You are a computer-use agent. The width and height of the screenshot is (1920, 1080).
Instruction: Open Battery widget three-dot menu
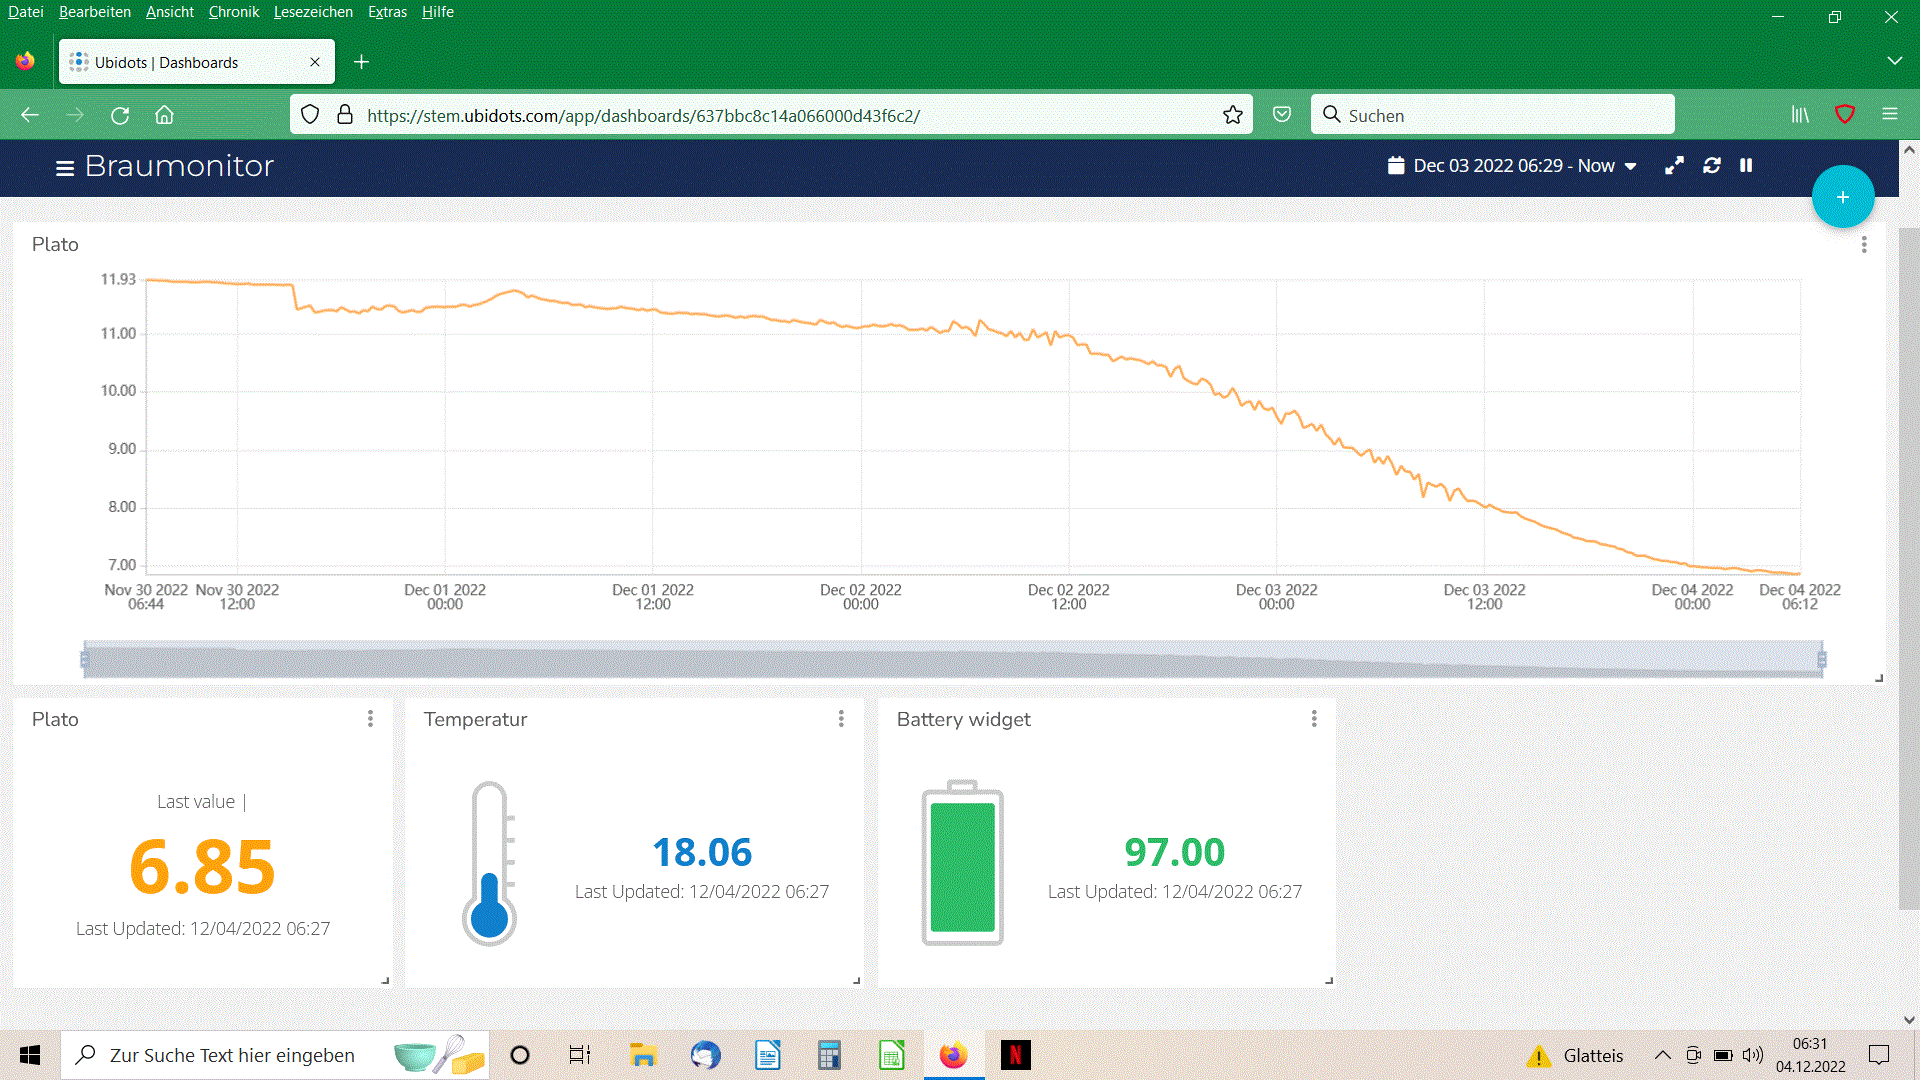[1314, 719]
